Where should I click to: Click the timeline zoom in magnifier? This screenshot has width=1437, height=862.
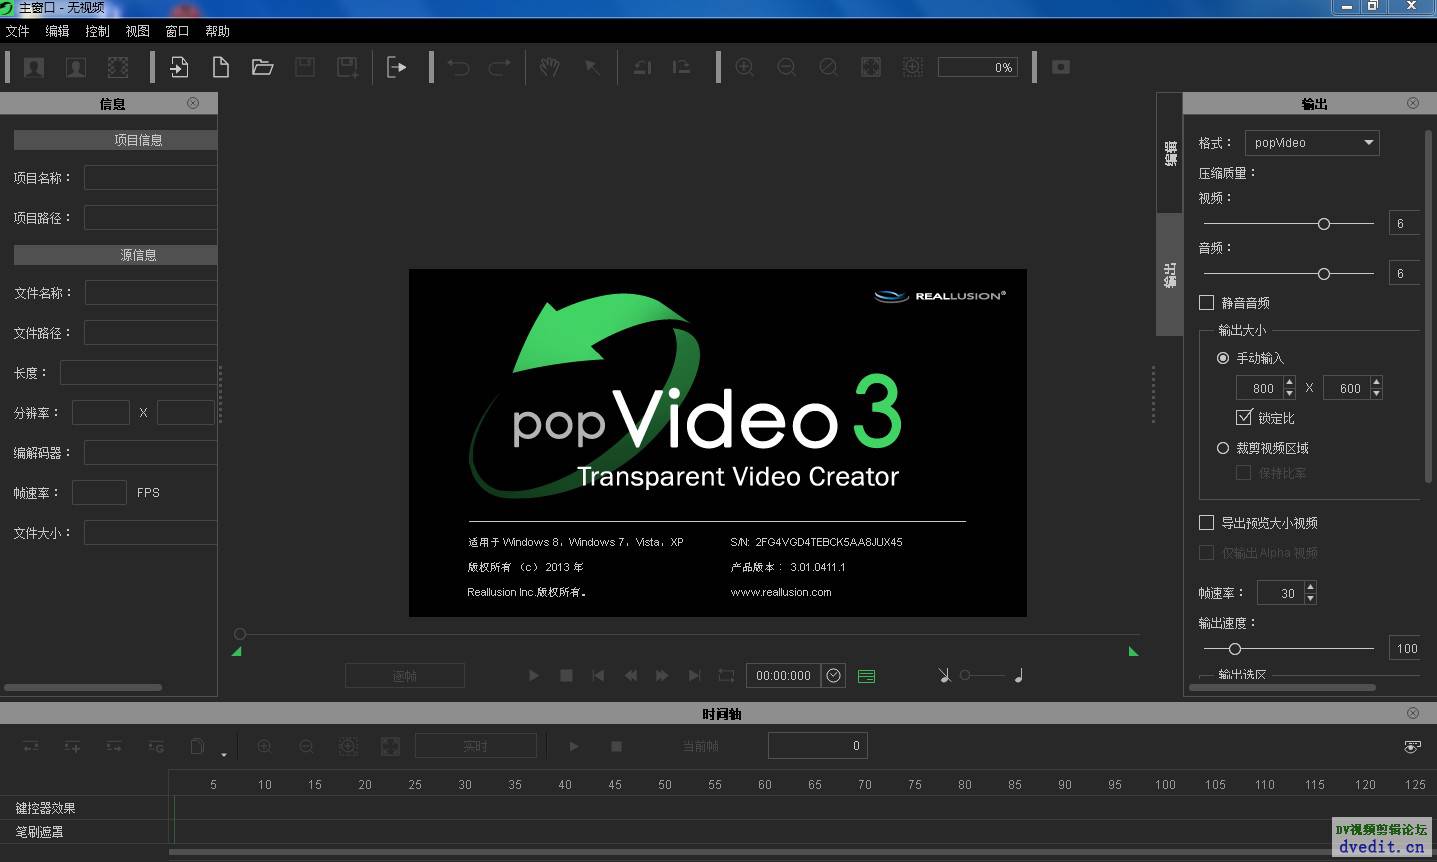point(265,746)
